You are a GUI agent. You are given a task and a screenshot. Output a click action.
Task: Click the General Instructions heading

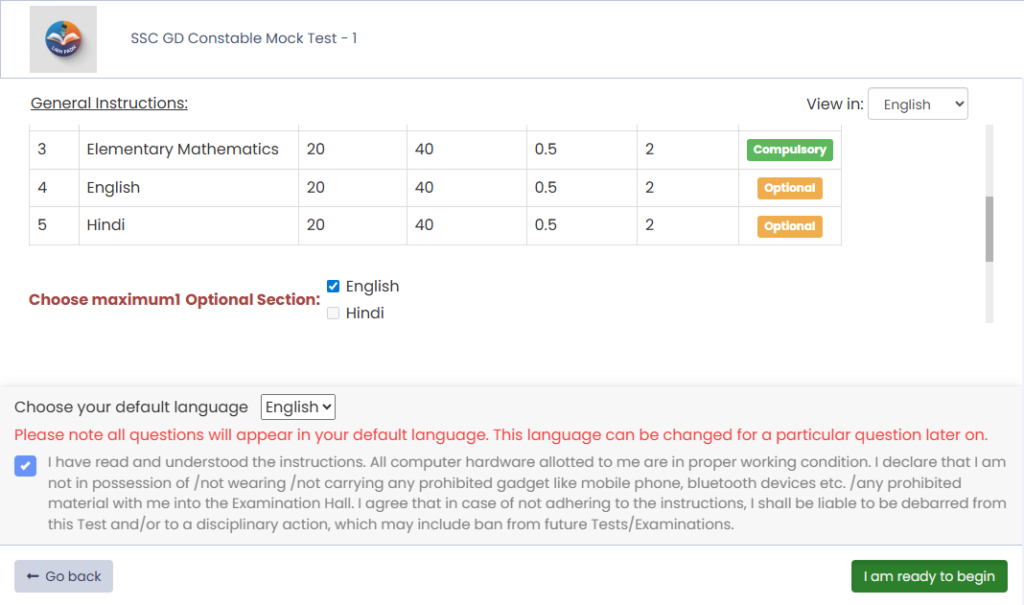[109, 103]
